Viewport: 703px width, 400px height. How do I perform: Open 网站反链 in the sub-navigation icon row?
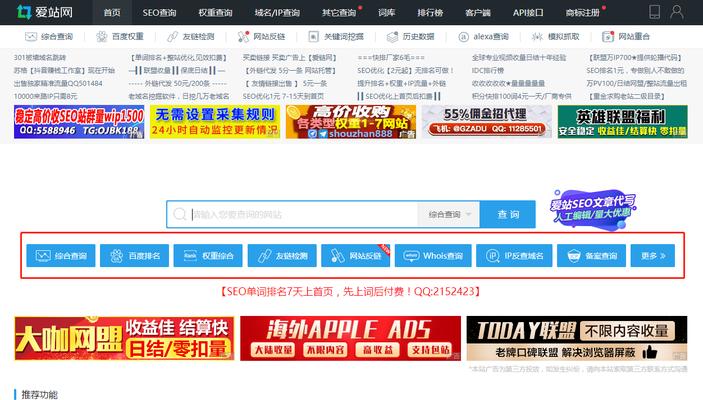(261, 37)
